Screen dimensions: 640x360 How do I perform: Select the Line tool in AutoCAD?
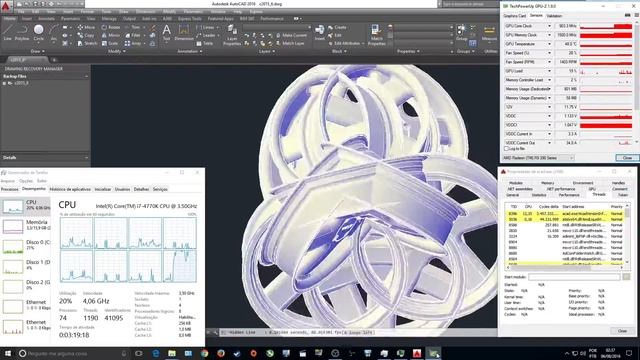pos(7,33)
